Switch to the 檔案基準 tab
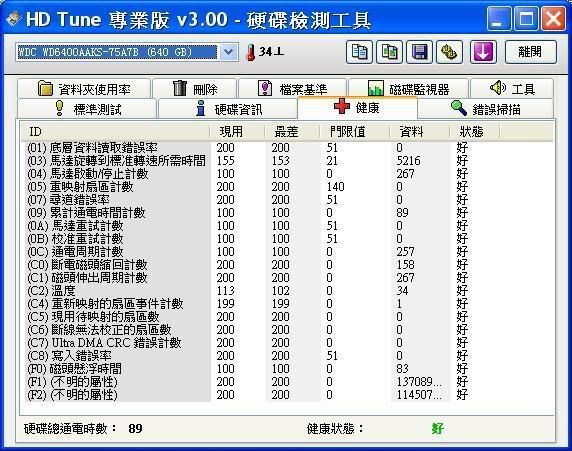The image size is (572, 451). tap(292, 89)
